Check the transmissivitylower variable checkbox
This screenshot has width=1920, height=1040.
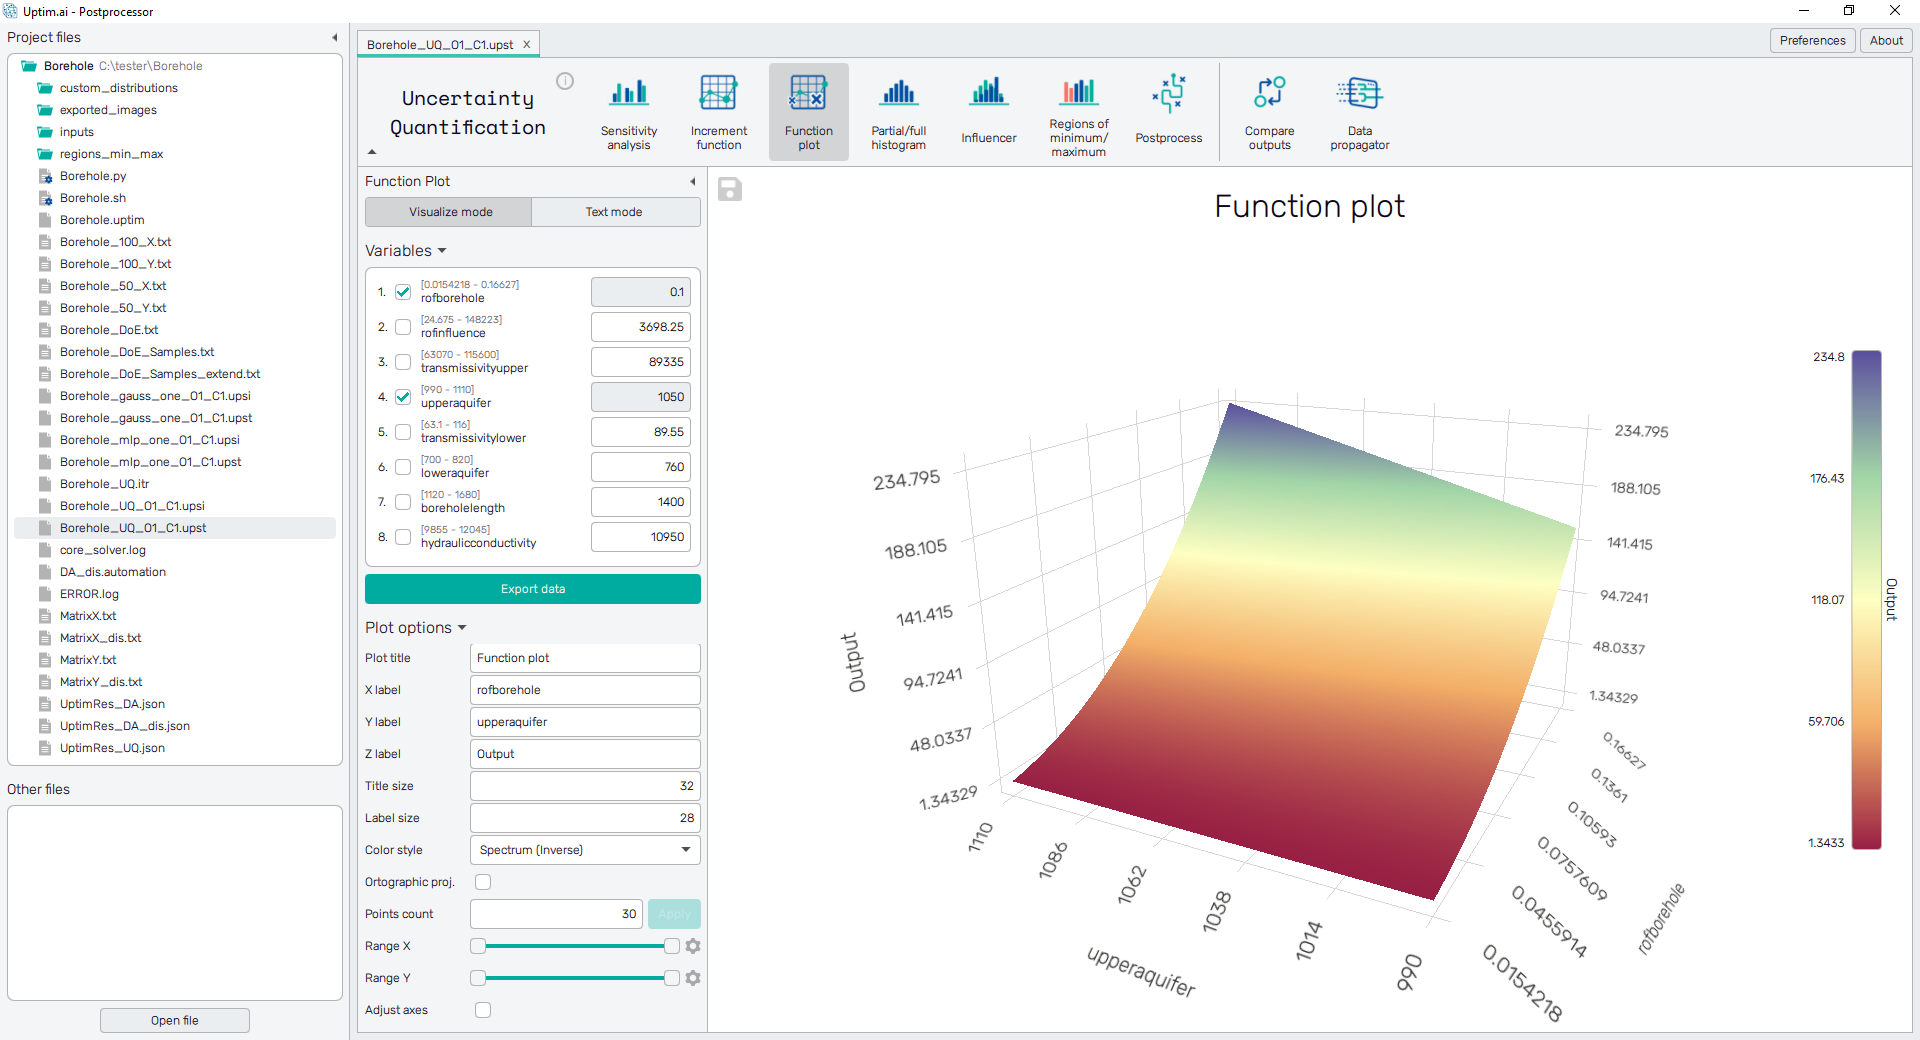pyautogui.click(x=403, y=432)
